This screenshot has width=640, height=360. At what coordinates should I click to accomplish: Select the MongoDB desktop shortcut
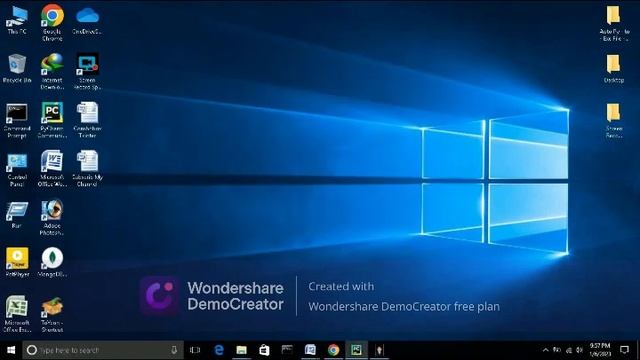pyautogui.click(x=52, y=262)
